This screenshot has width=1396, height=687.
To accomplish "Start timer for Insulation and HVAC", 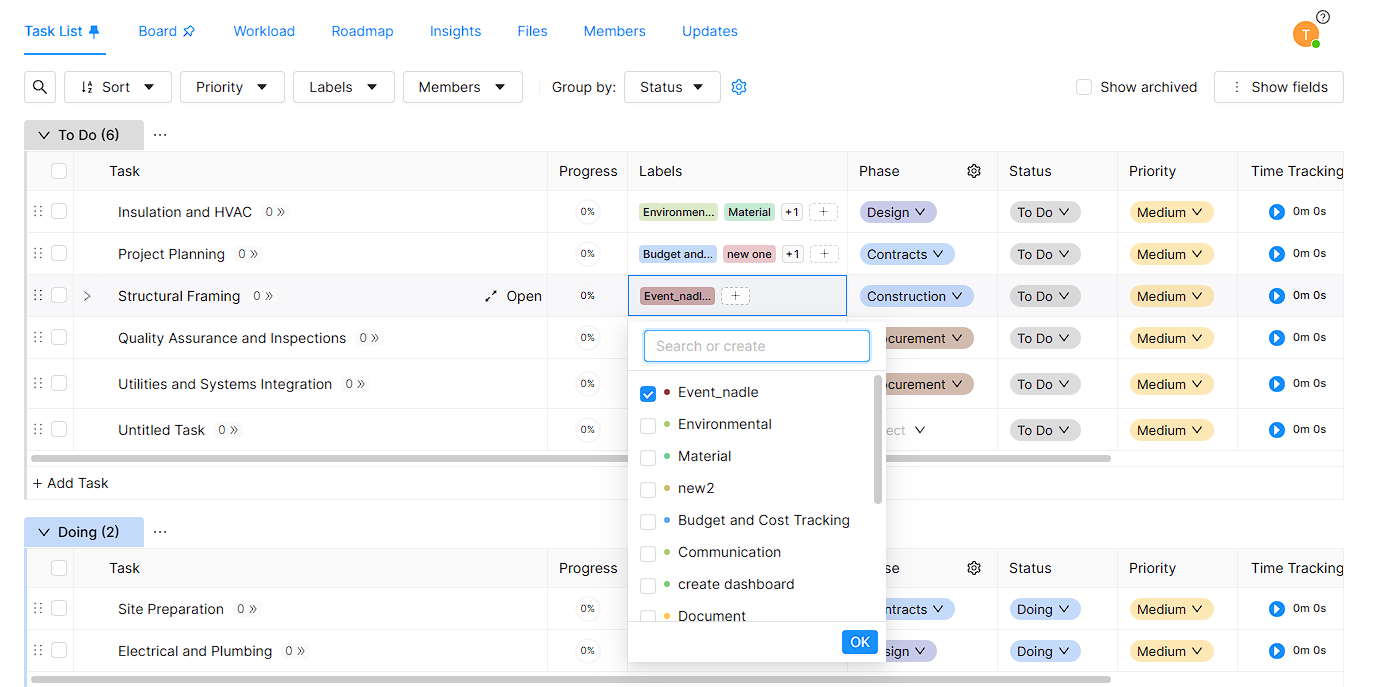I will pyautogui.click(x=1276, y=212).
